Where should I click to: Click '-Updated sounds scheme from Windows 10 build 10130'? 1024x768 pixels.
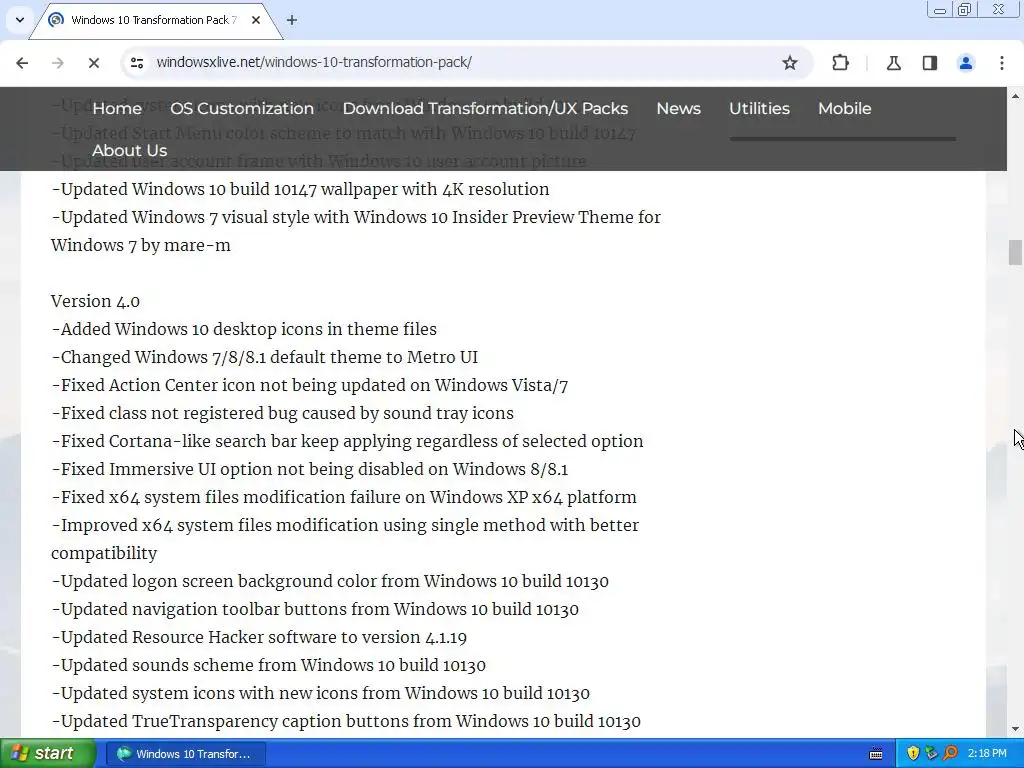click(x=268, y=665)
